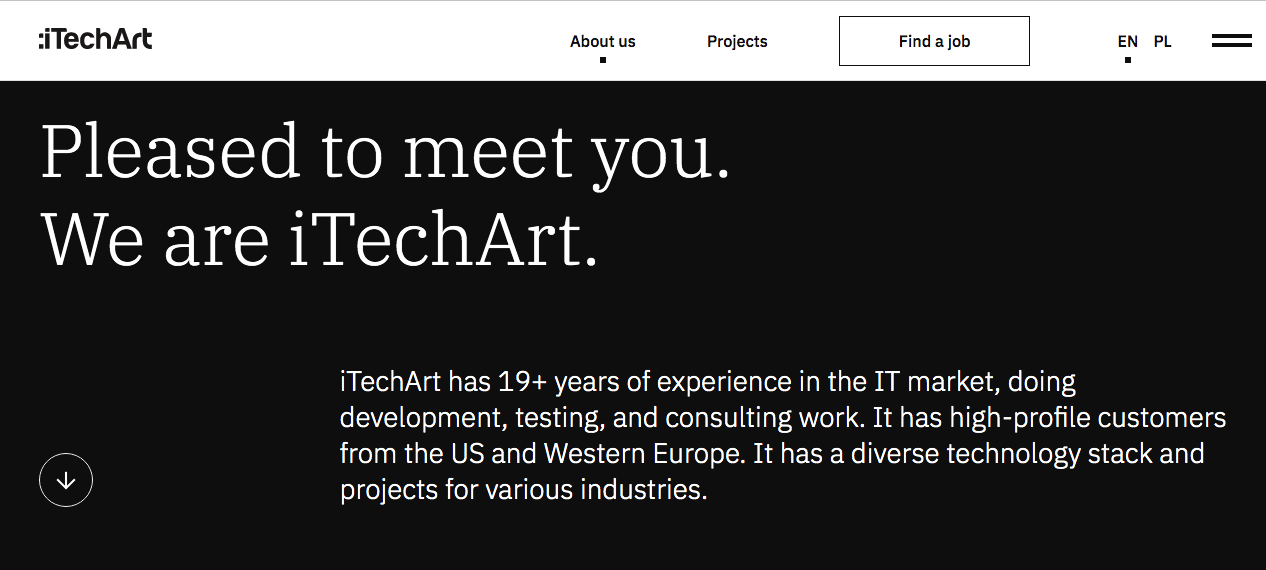
Task: Switch site language to PL
Action: point(1162,41)
